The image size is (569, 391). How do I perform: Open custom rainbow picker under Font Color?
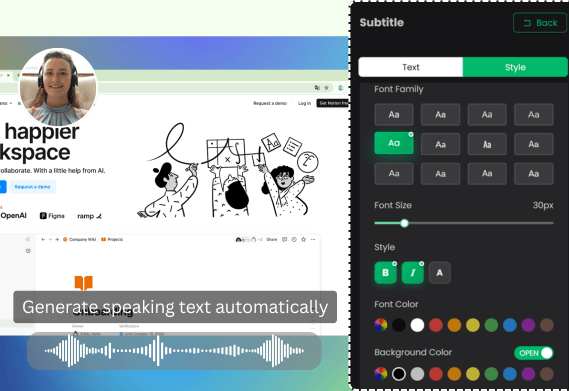tap(380, 325)
